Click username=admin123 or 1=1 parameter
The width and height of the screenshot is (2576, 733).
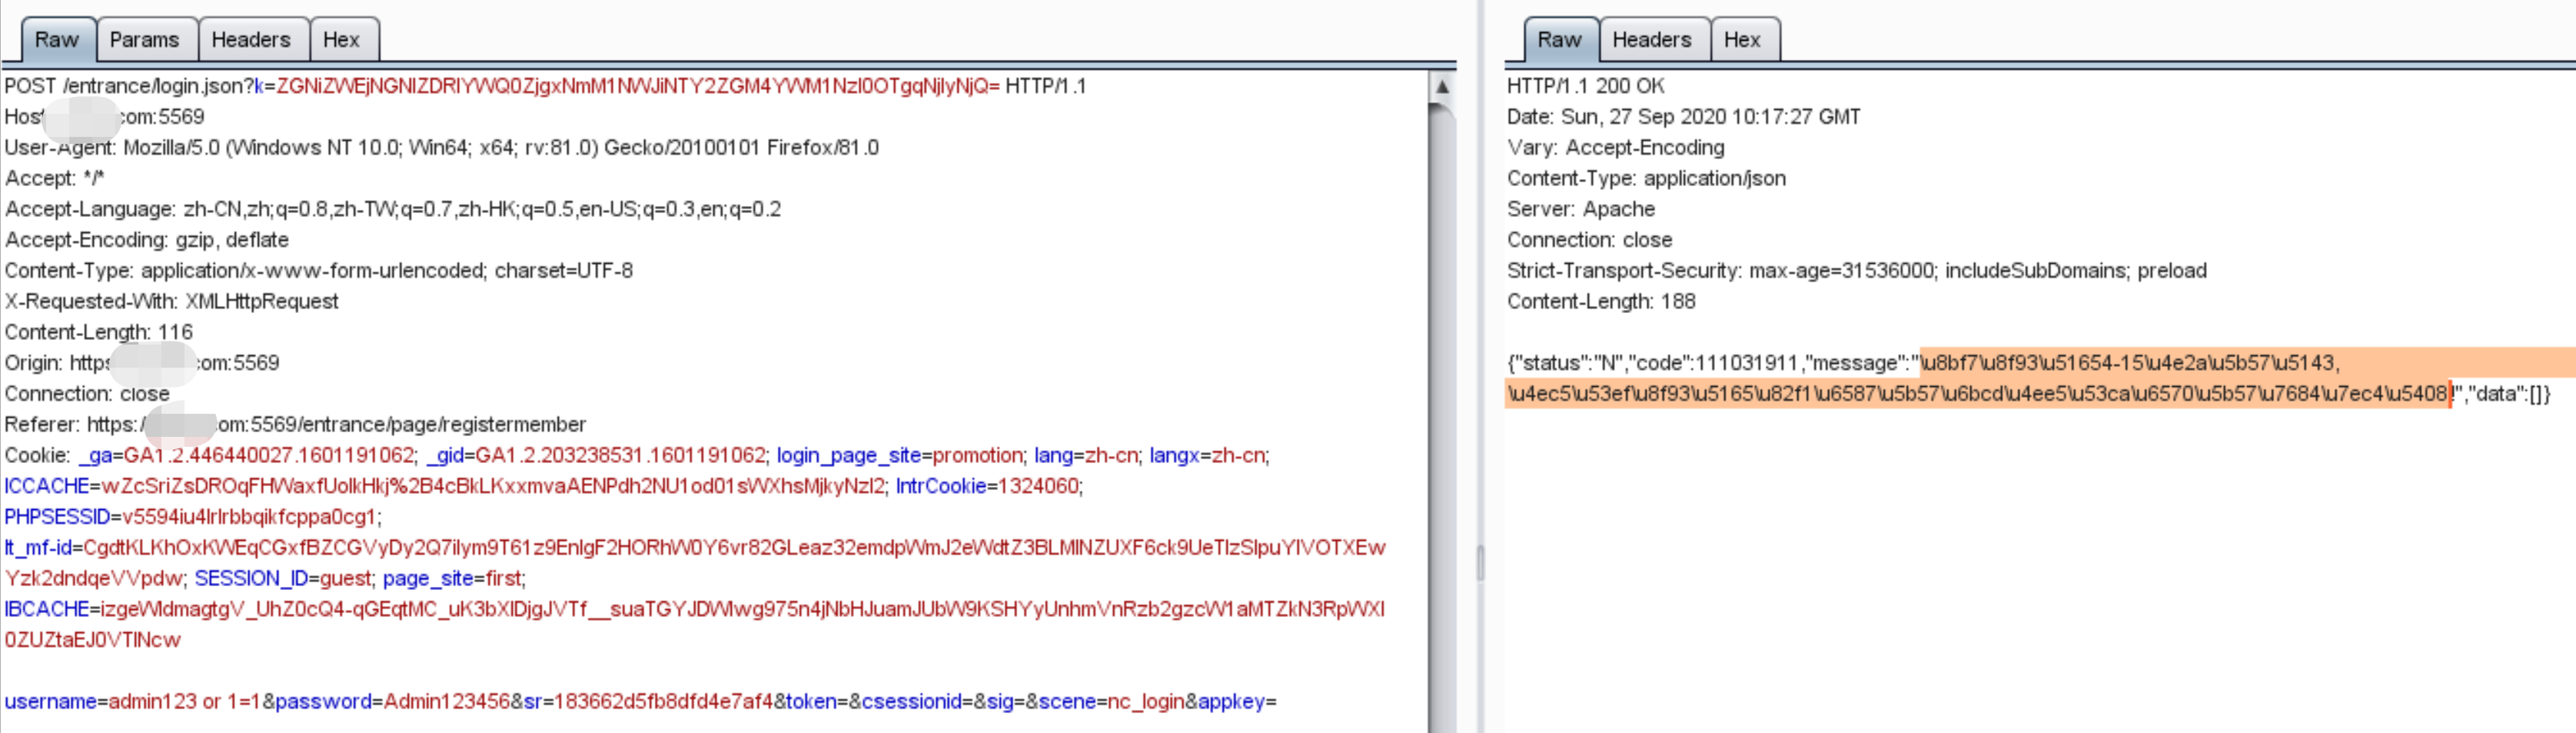(132, 702)
